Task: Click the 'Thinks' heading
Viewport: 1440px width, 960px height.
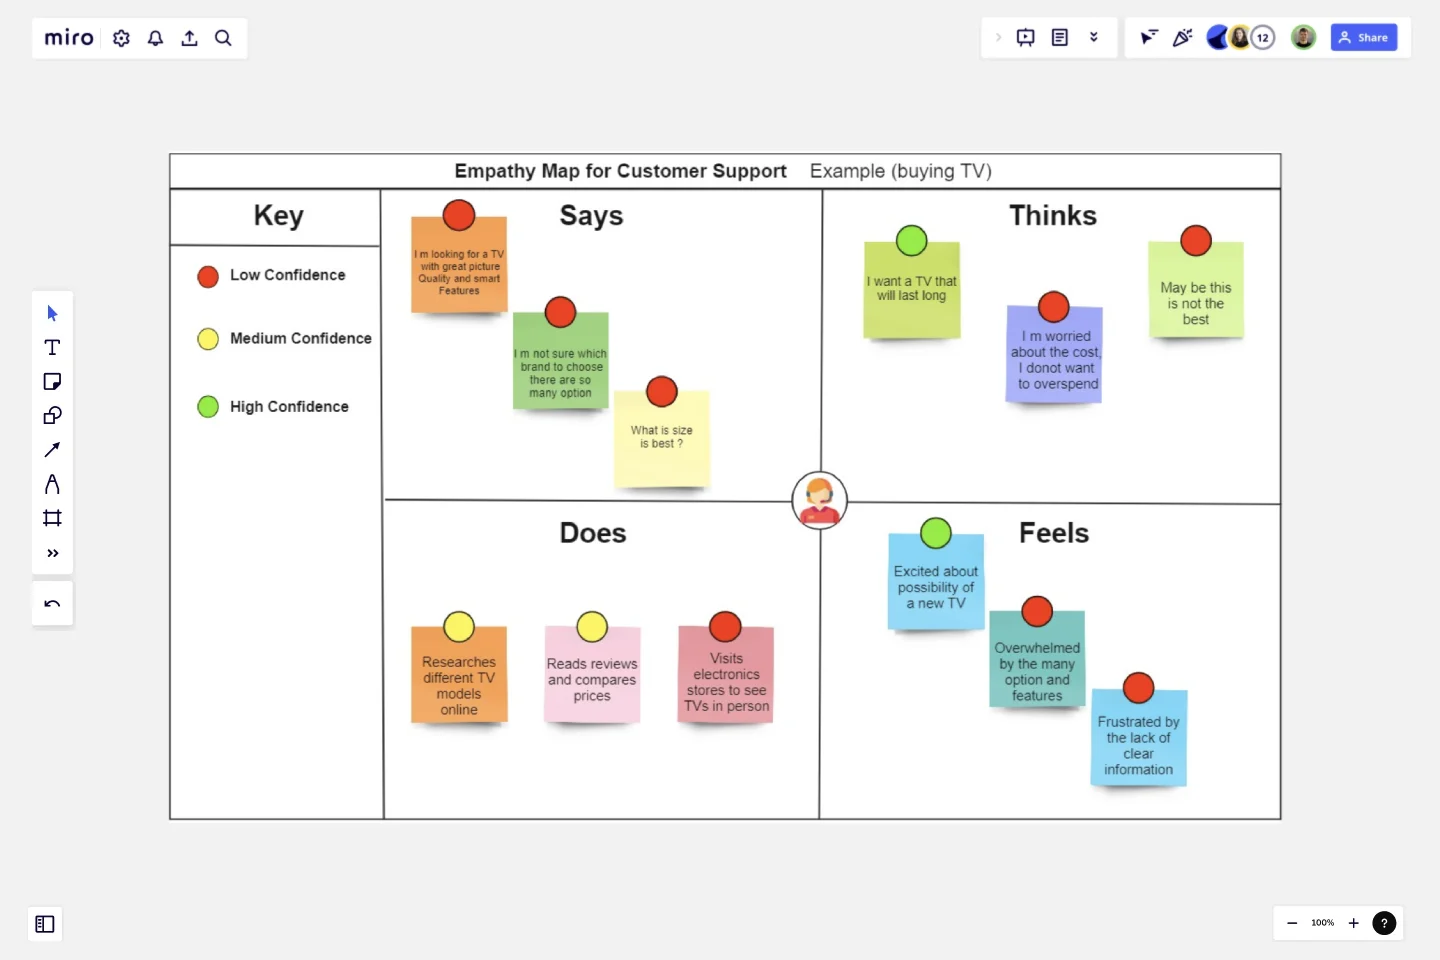Action: (1053, 216)
